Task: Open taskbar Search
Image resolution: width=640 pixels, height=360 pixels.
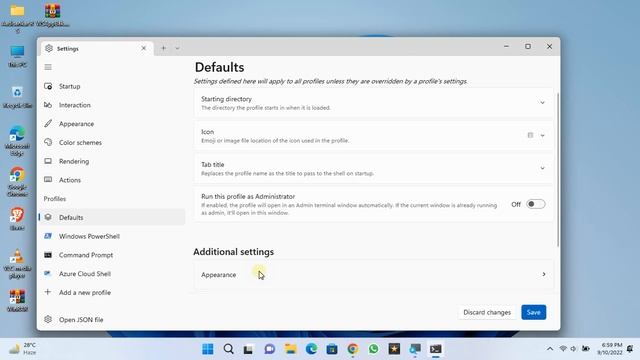Action: (x=229, y=349)
